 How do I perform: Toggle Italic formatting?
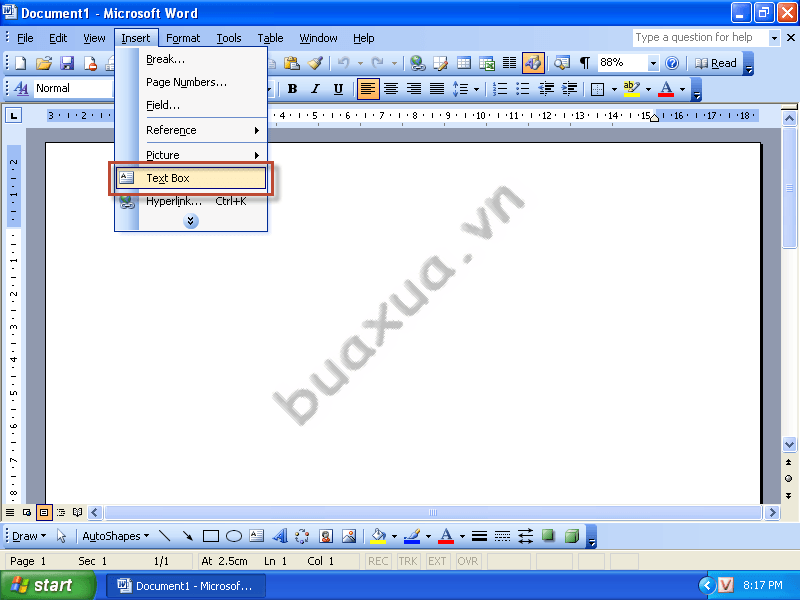[x=315, y=89]
